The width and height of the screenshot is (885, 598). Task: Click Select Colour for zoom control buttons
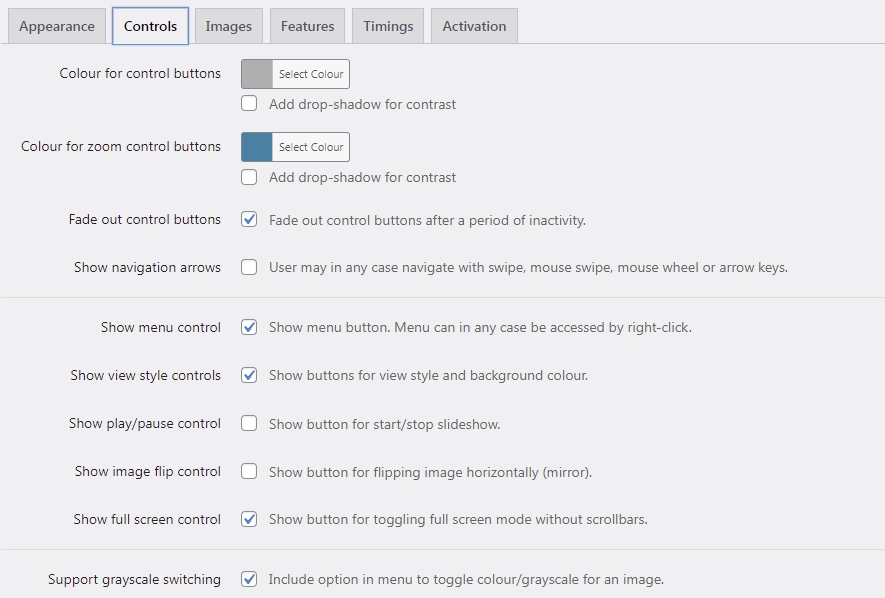(x=311, y=147)
